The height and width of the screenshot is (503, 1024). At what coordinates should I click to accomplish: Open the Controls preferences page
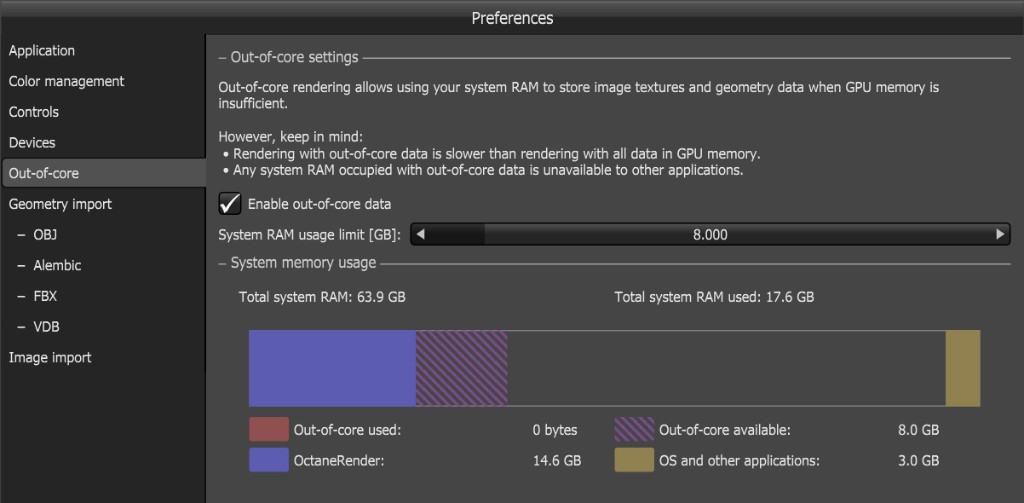click(34, 112)
